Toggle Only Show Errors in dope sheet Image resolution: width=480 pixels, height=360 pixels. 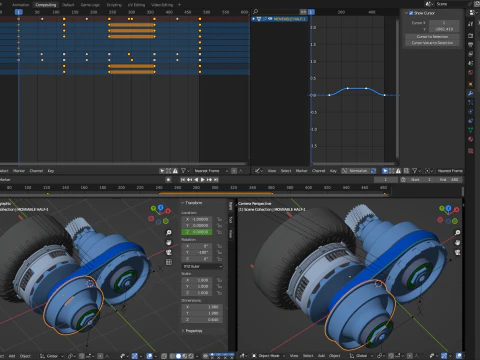(x=175, y=171)
